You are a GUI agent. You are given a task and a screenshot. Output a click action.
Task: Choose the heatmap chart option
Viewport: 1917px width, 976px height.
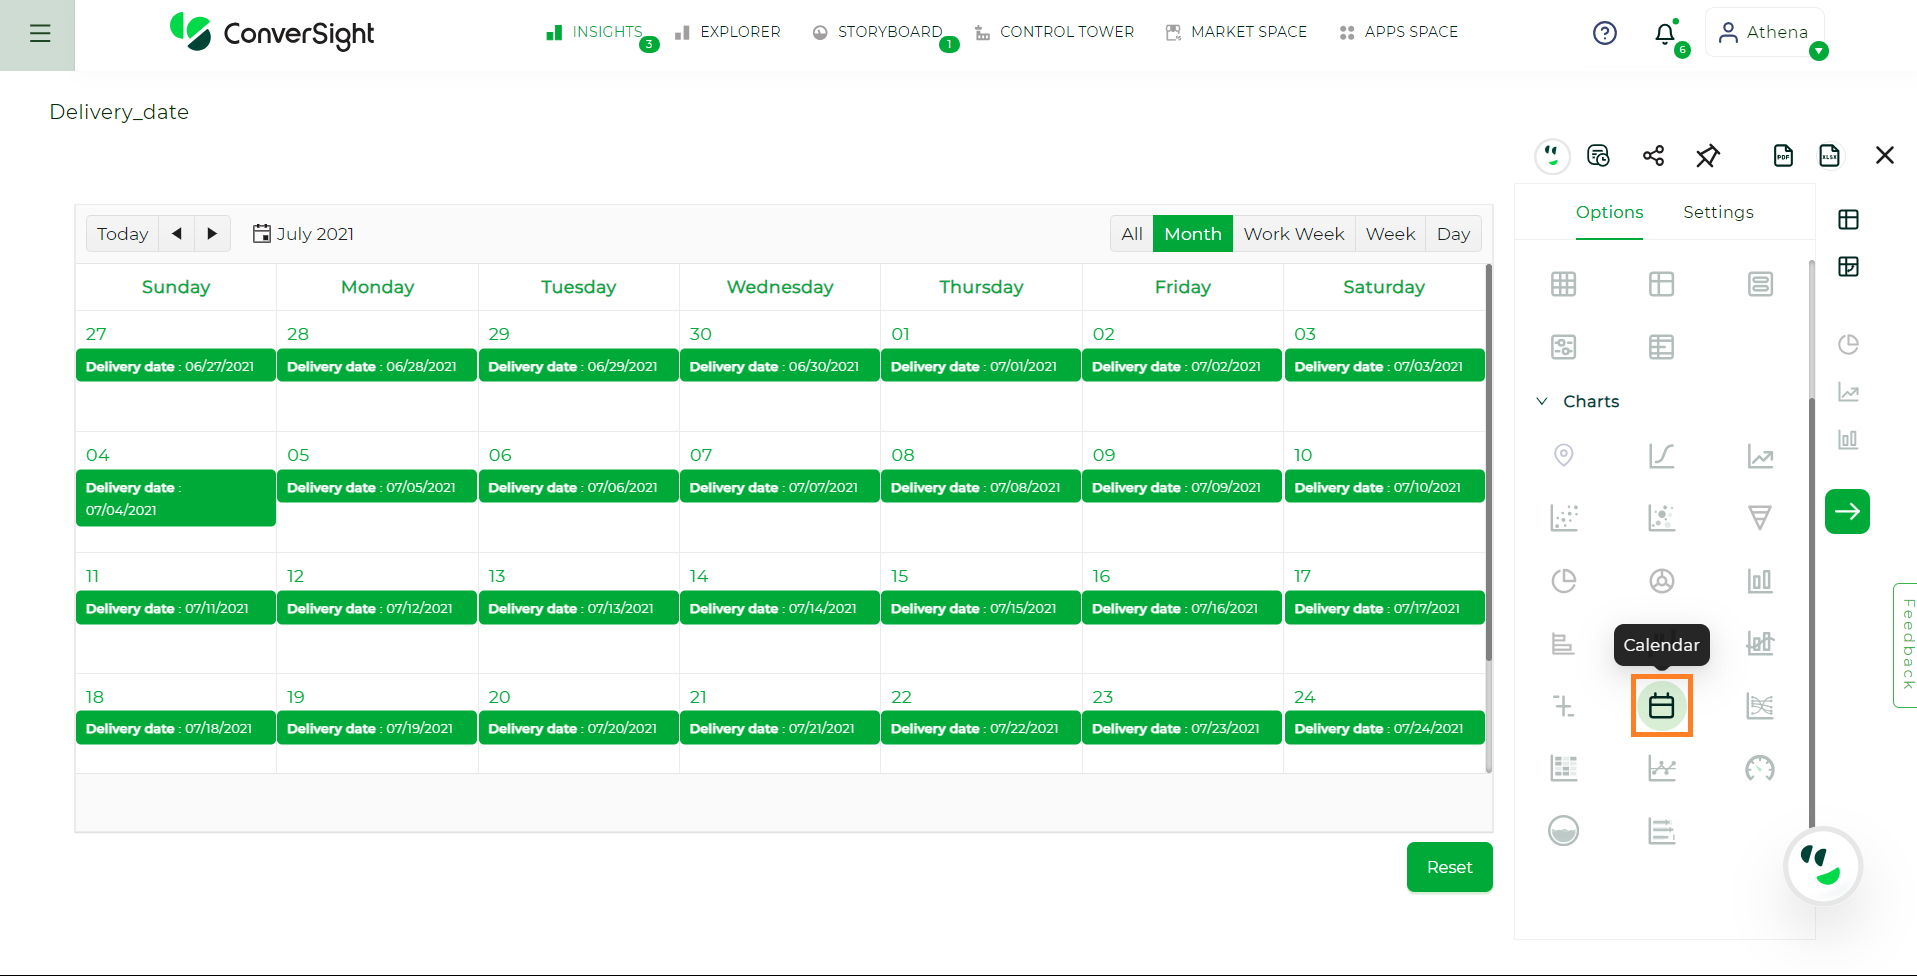tap(1563, 768)
